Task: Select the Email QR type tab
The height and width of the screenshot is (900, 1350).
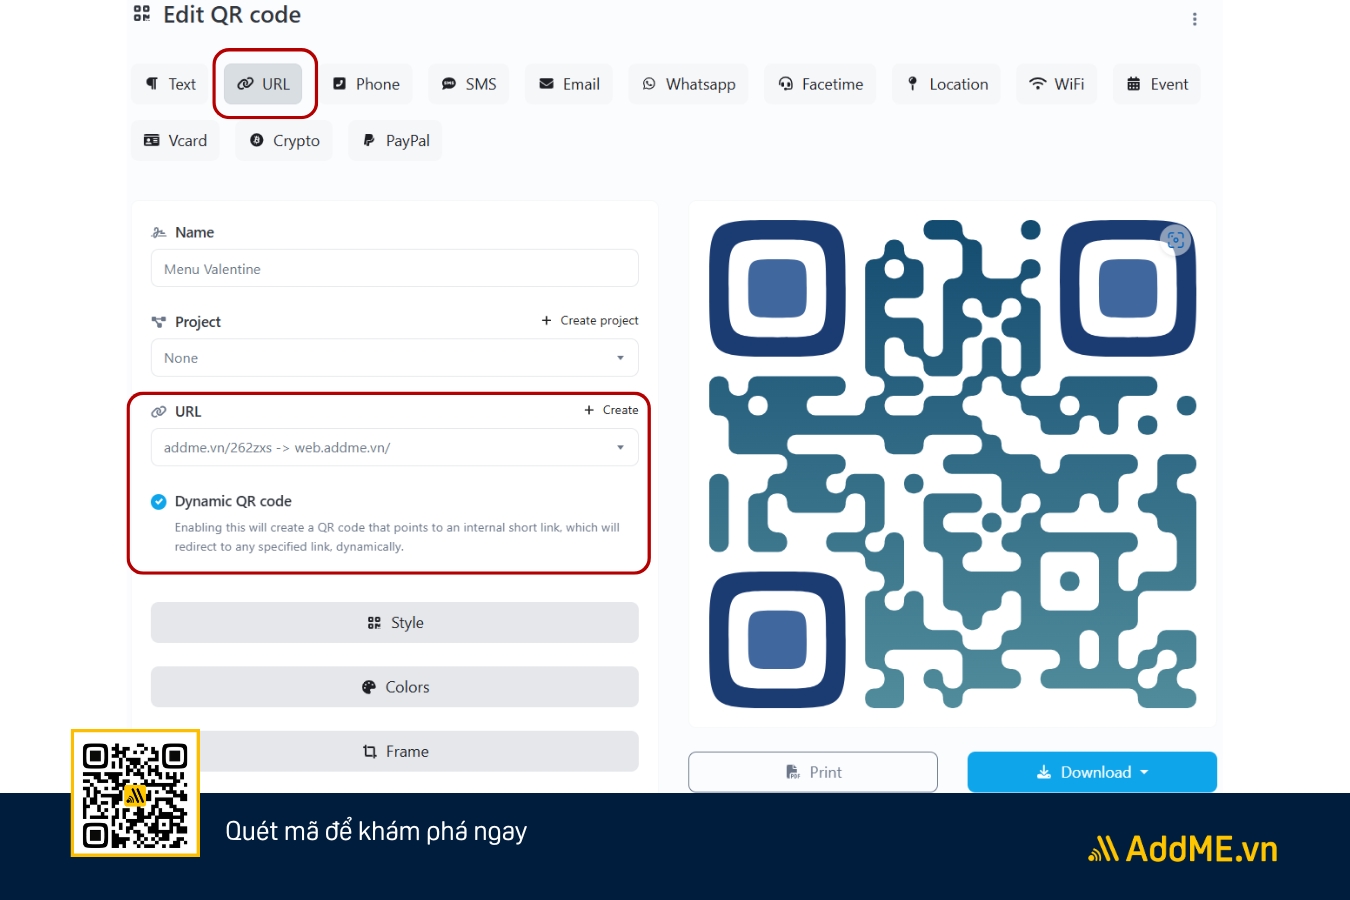Action: pos(569,84)
